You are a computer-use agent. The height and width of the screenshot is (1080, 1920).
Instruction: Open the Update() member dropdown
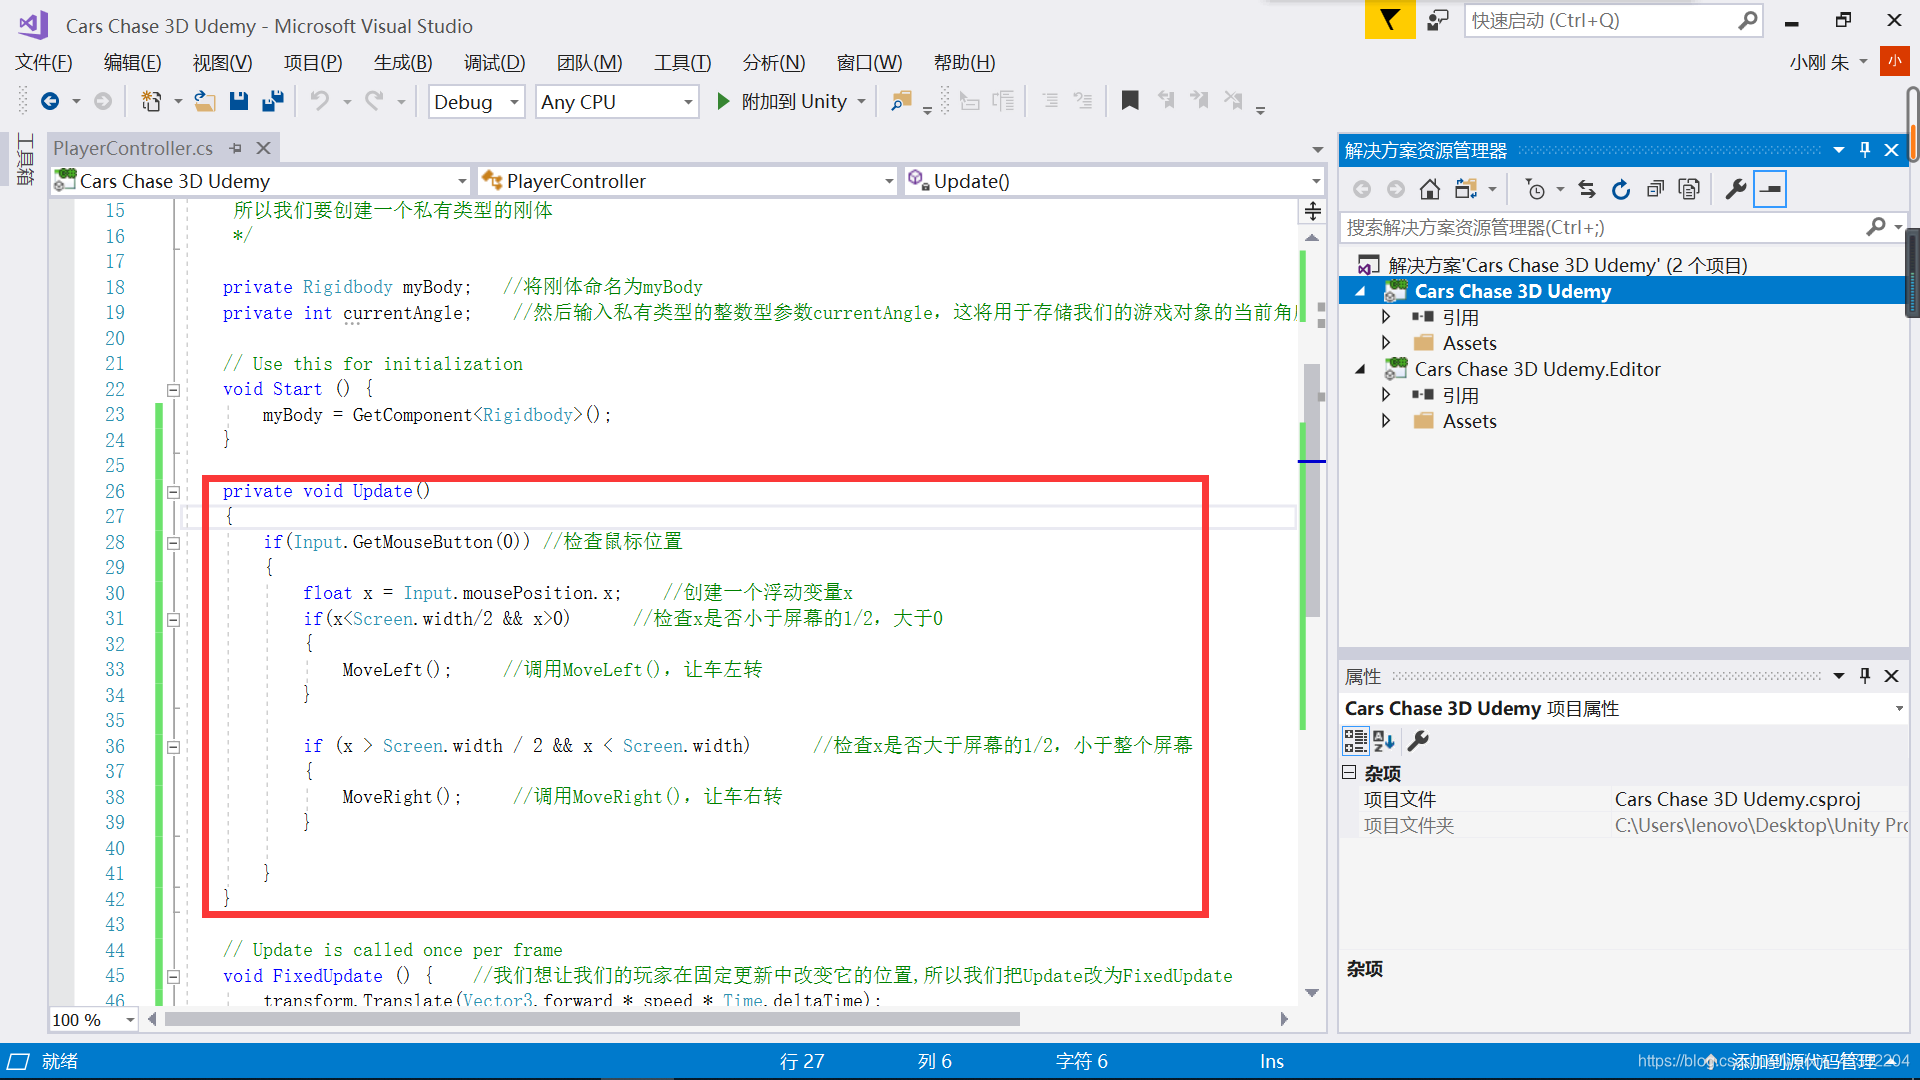point(1114,181)
